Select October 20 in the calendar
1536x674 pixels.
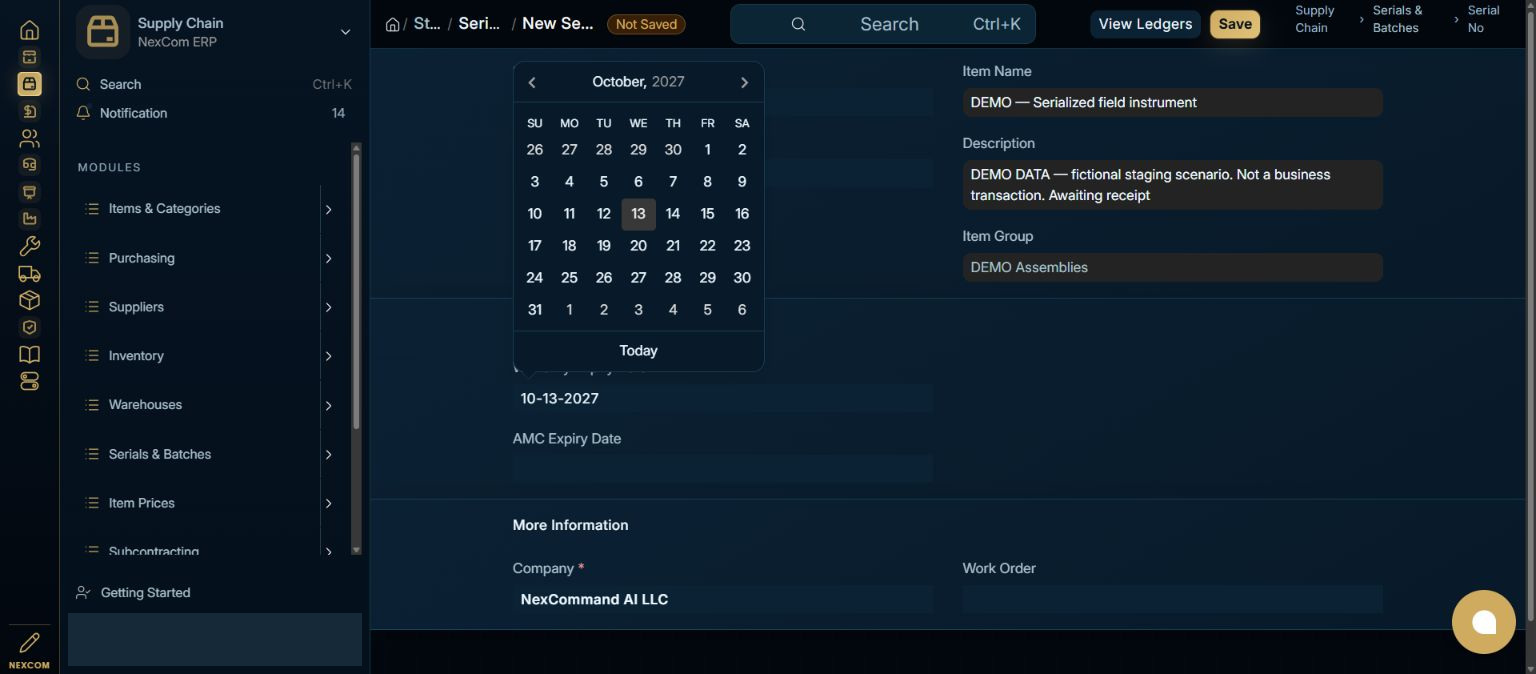point(638,246)
